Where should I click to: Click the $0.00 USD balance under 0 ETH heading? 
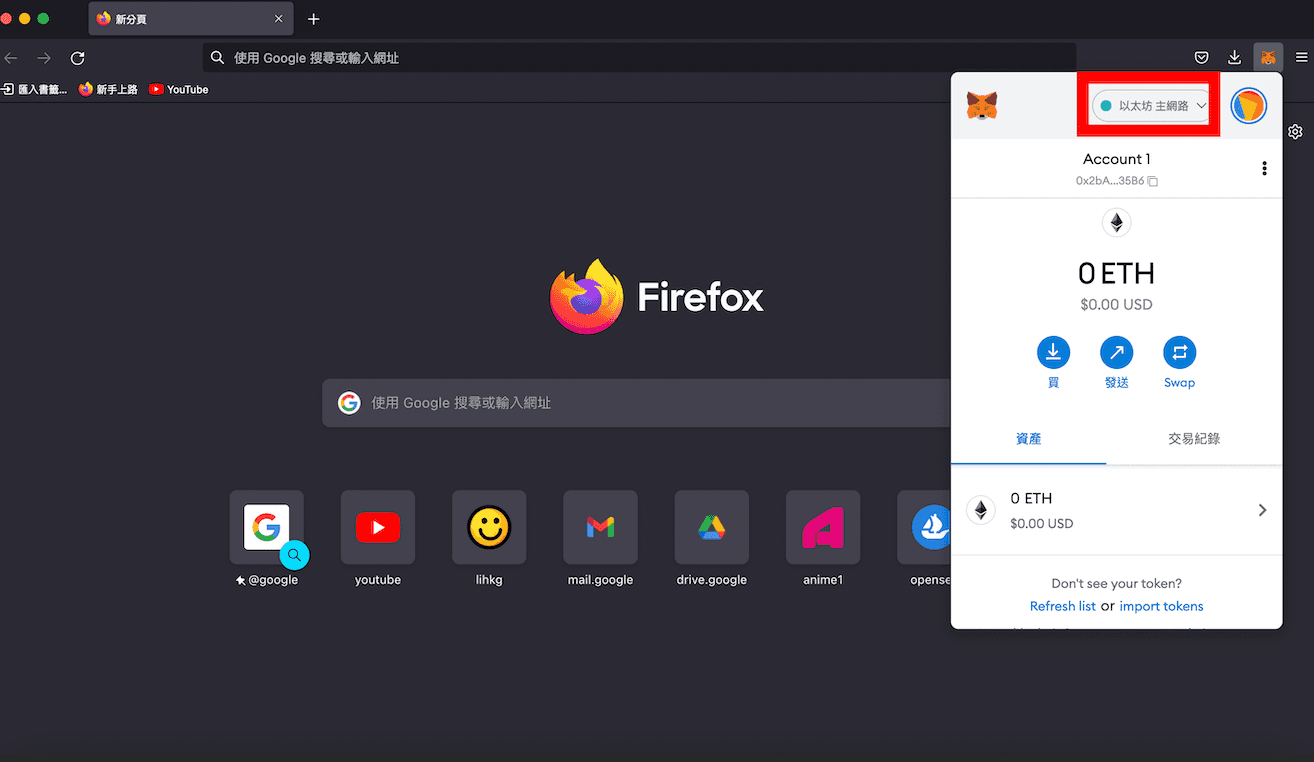pyautogui.click(x=1117, y=305)
